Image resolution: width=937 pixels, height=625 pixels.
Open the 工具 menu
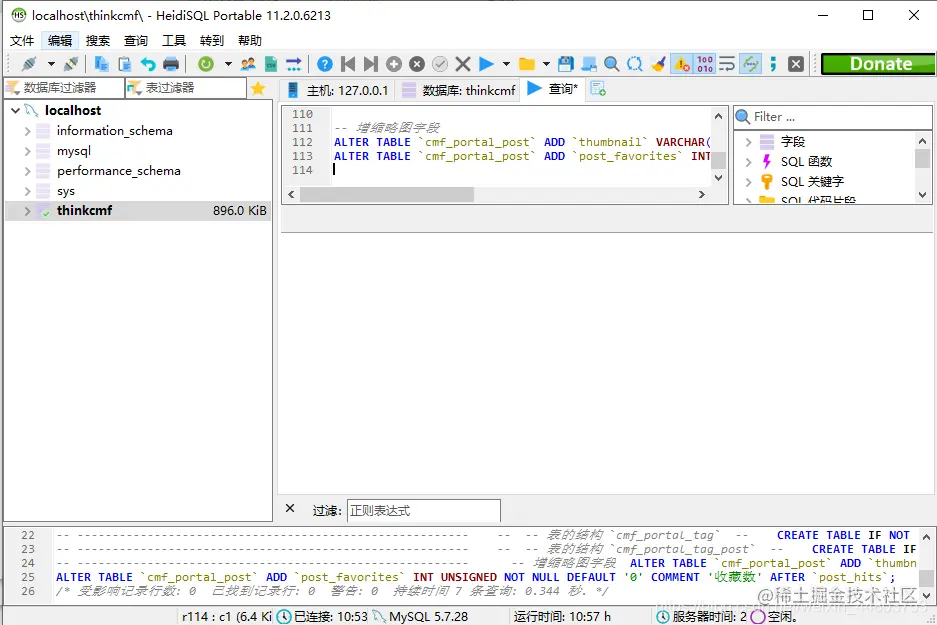click(x=174, y=41)
